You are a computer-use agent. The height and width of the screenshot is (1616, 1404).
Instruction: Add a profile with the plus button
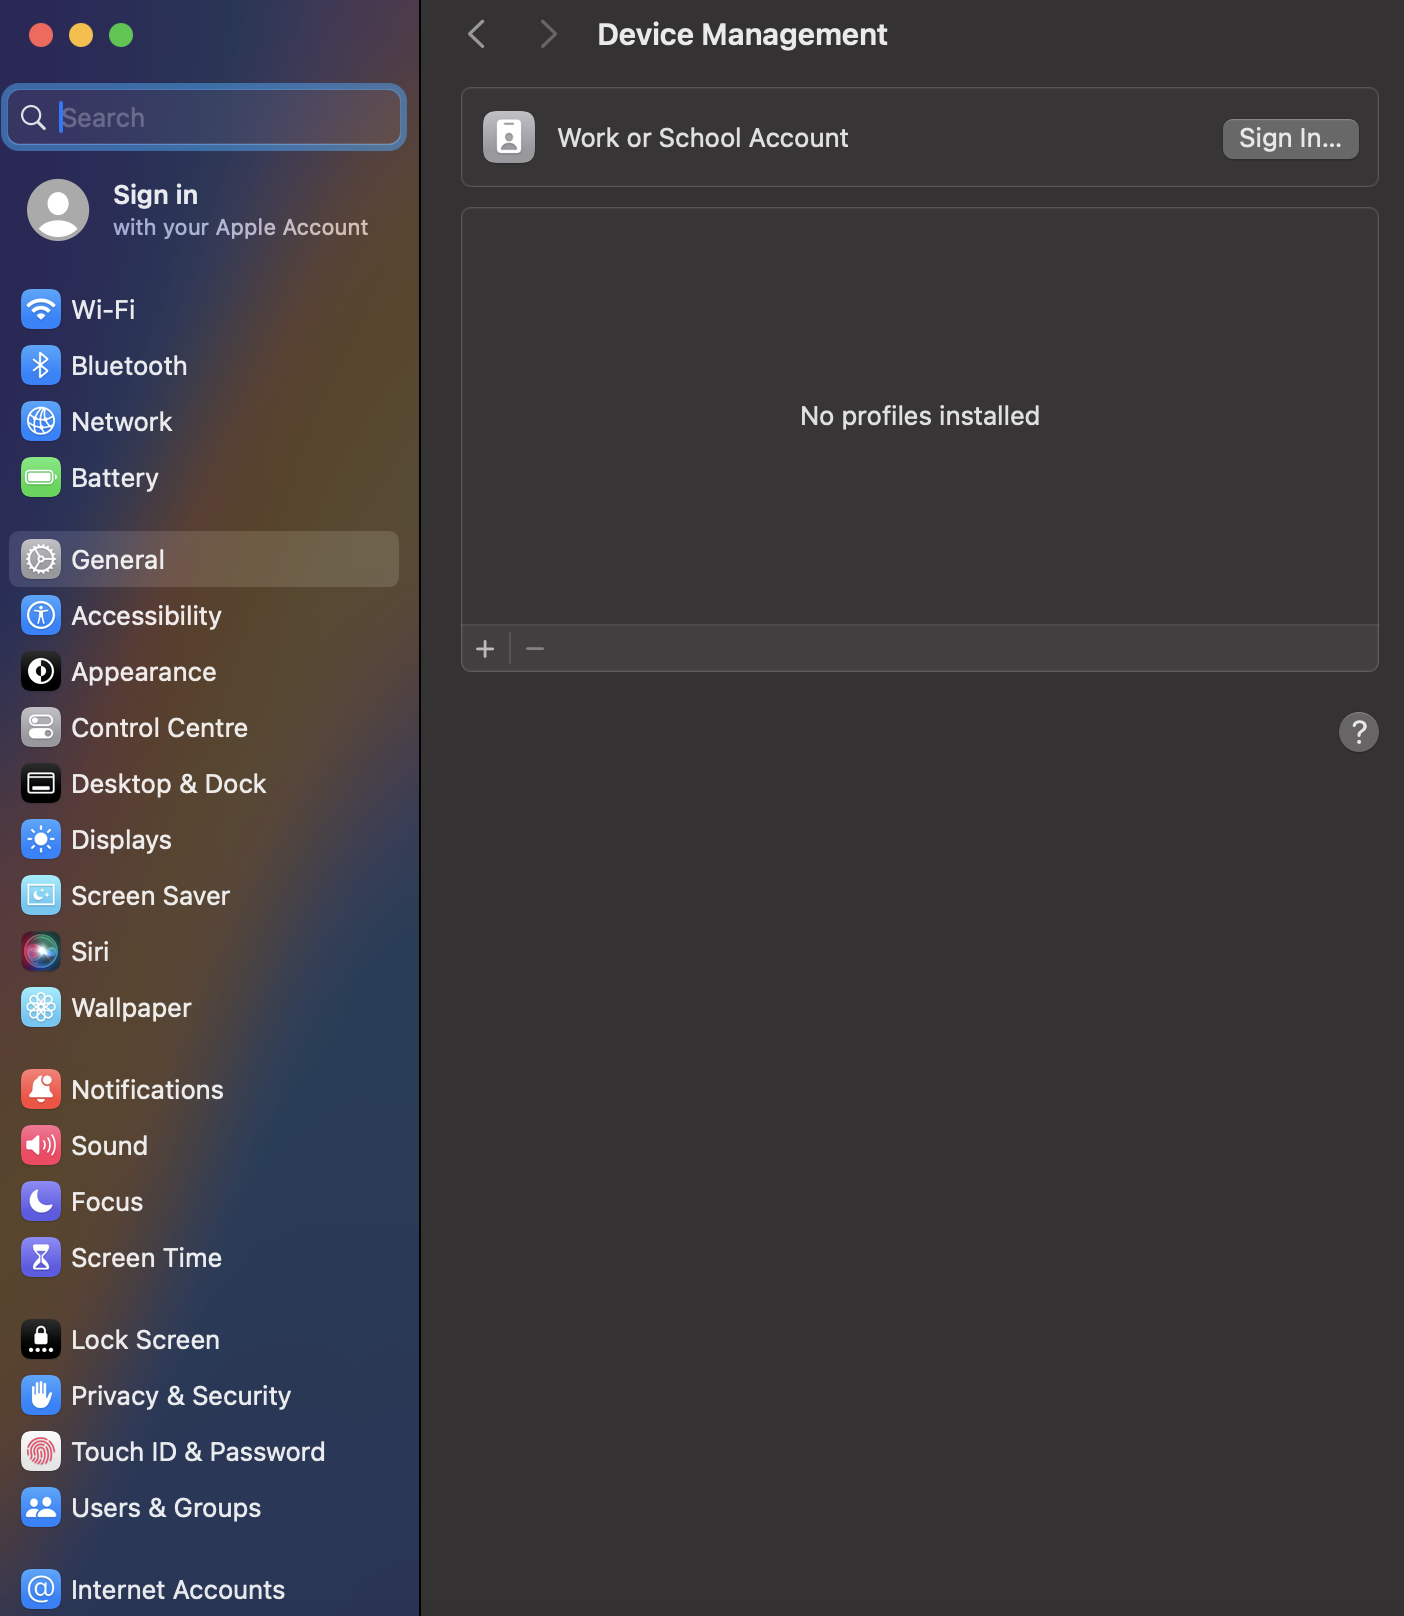tap(485, 649)
